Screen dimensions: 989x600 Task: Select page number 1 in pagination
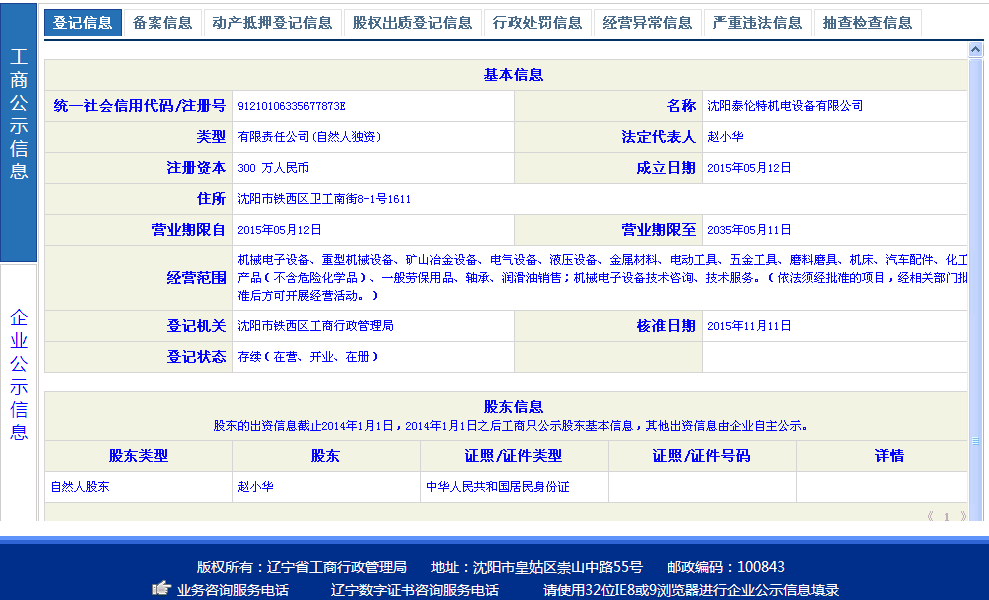coord(947,516)
